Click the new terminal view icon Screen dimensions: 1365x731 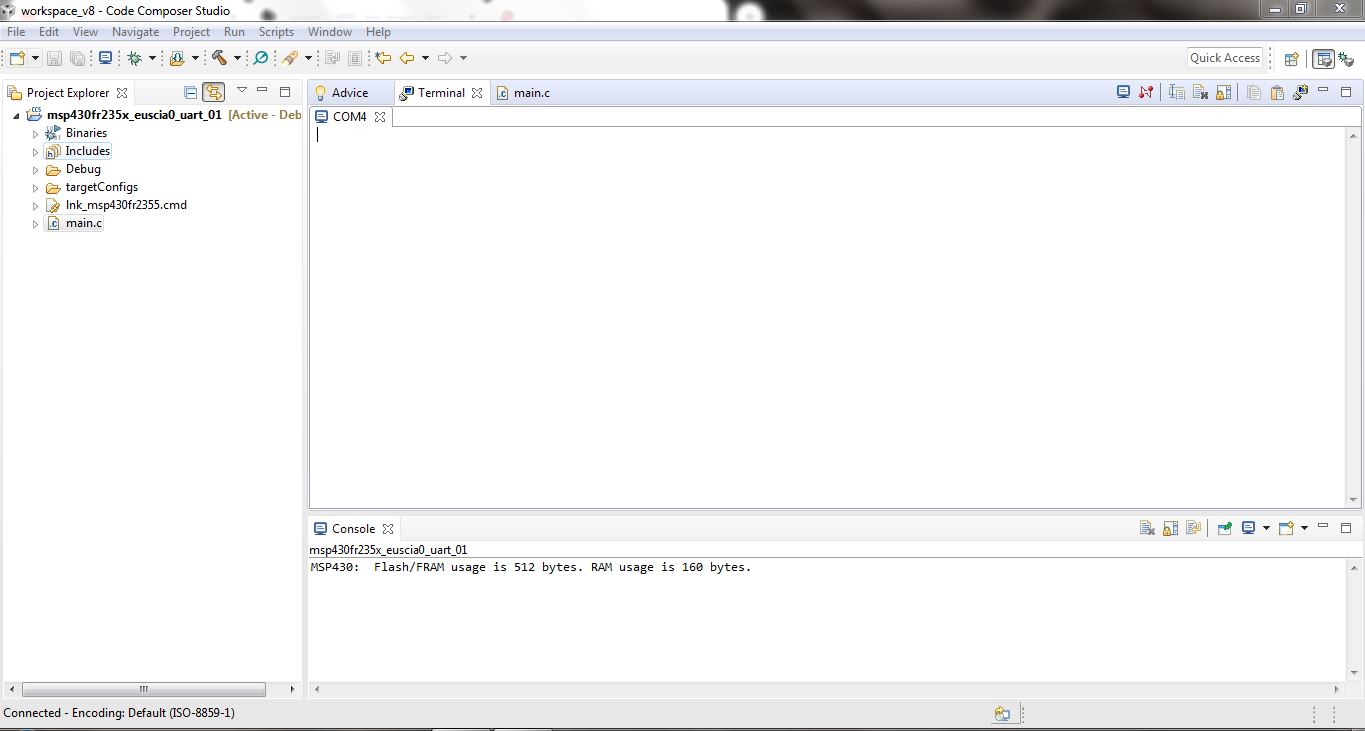(1301, 92)
